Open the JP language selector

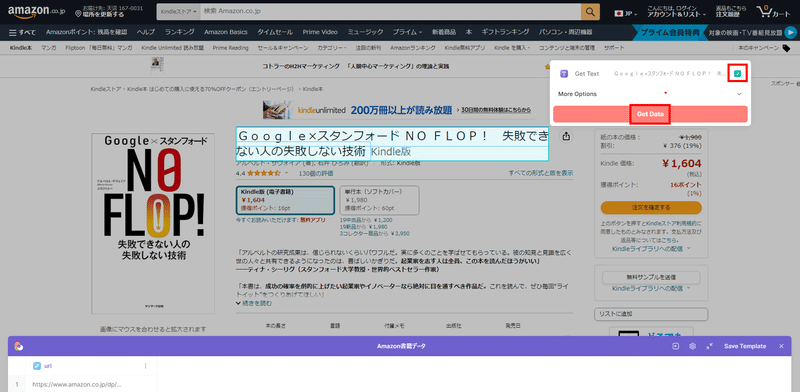tap(627, 13)
